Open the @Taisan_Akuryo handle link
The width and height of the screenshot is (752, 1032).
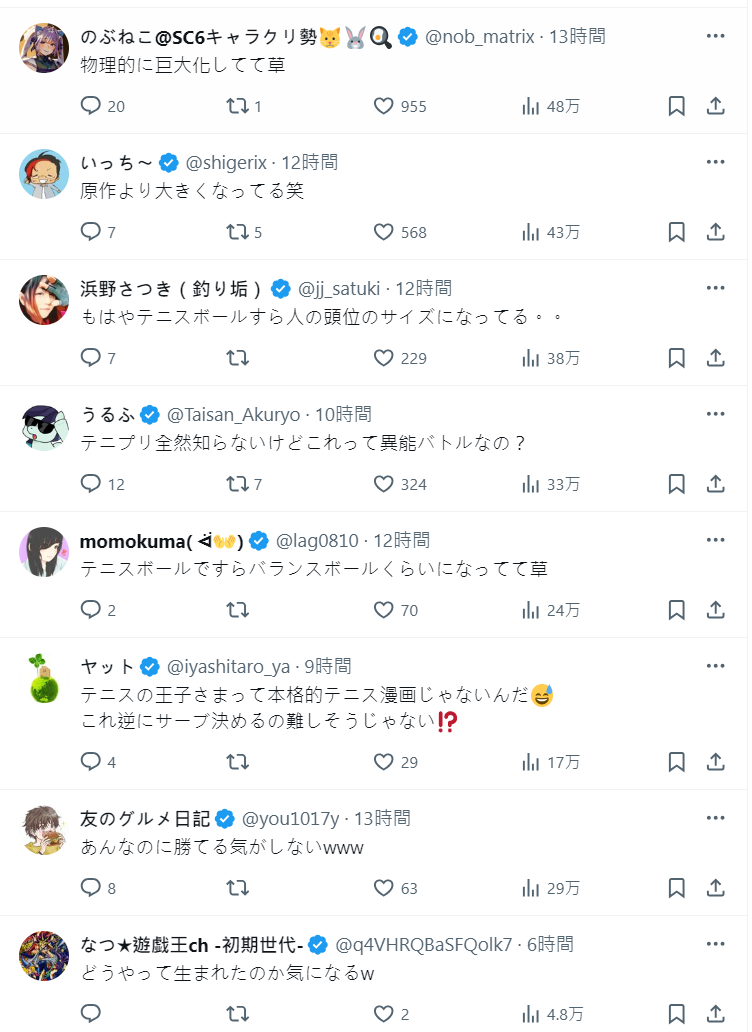point(233,415)
